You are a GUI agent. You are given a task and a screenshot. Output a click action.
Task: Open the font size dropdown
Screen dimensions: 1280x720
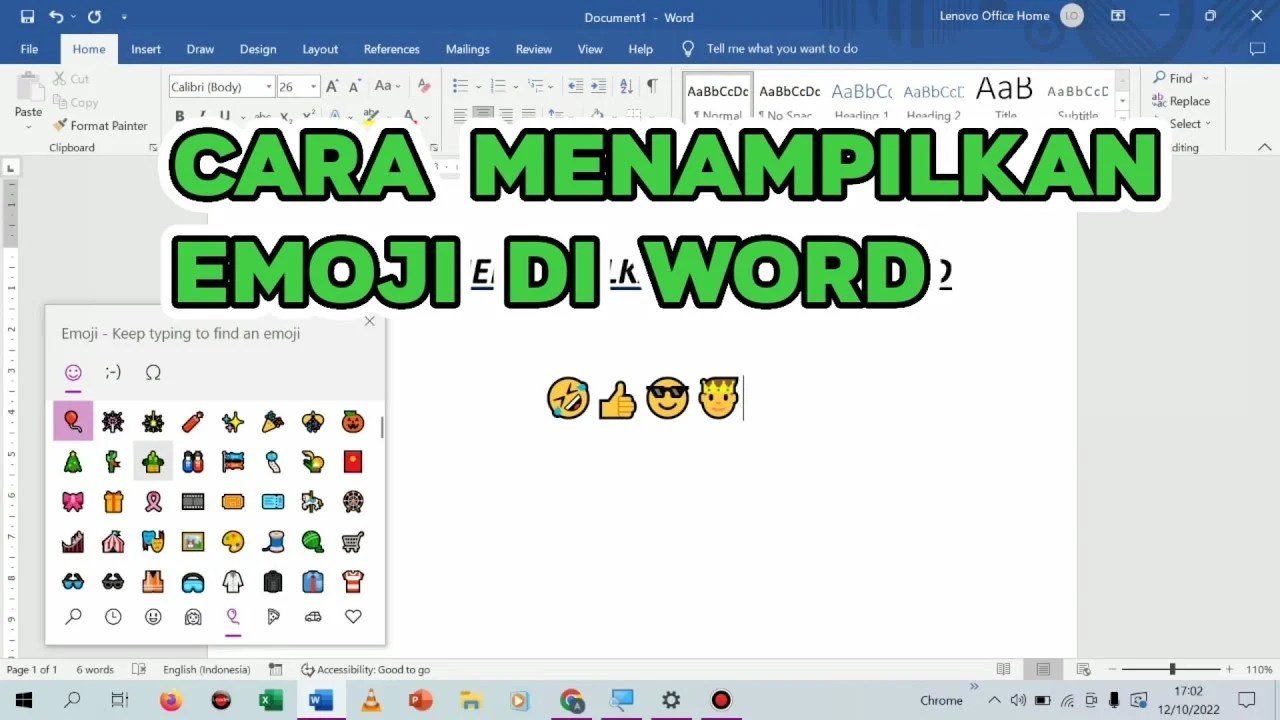tap(313, 87)
